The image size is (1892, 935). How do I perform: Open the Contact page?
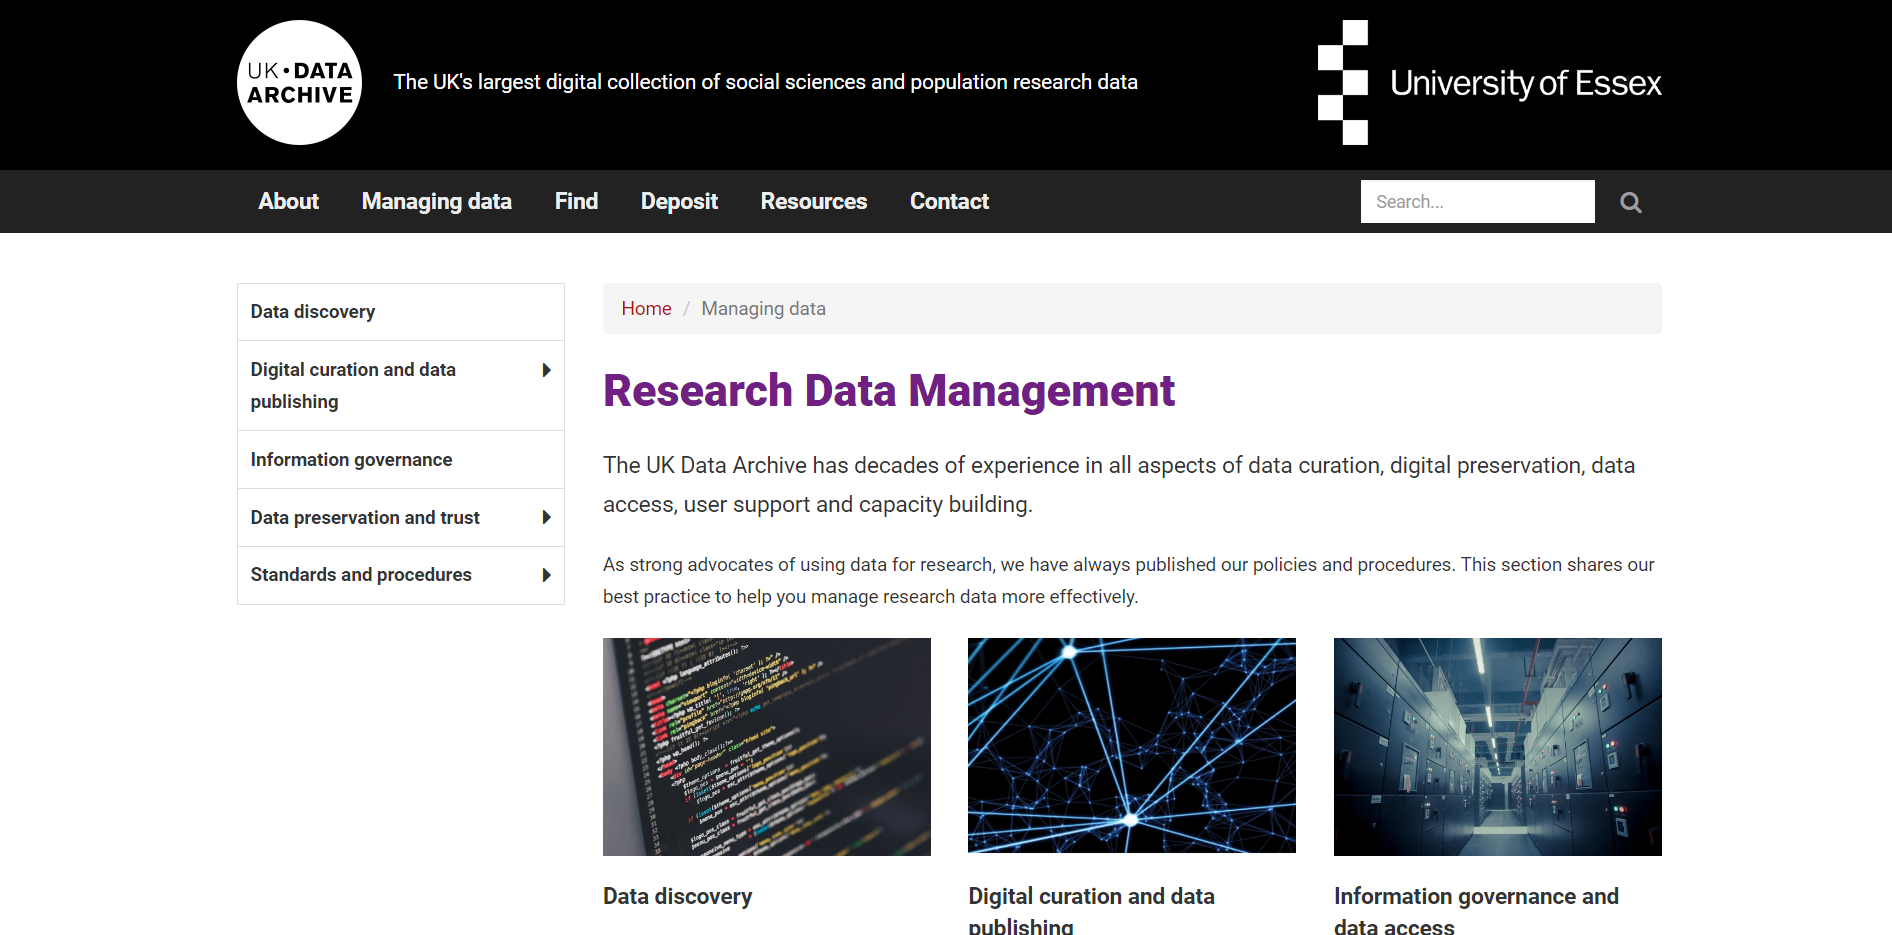coord(949,201)
